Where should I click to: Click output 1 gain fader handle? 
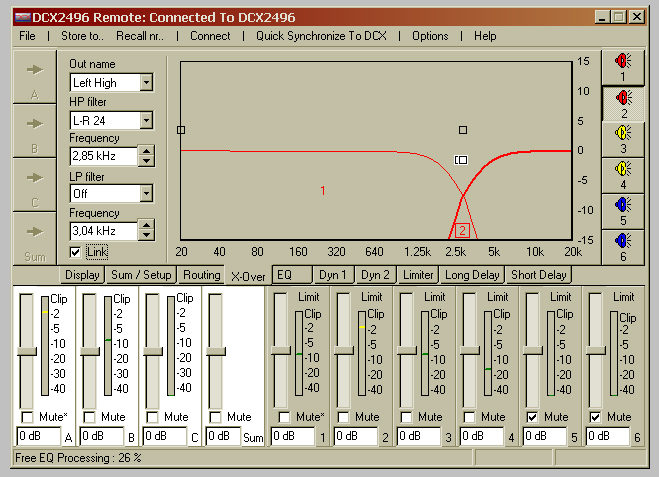point(280,351)
